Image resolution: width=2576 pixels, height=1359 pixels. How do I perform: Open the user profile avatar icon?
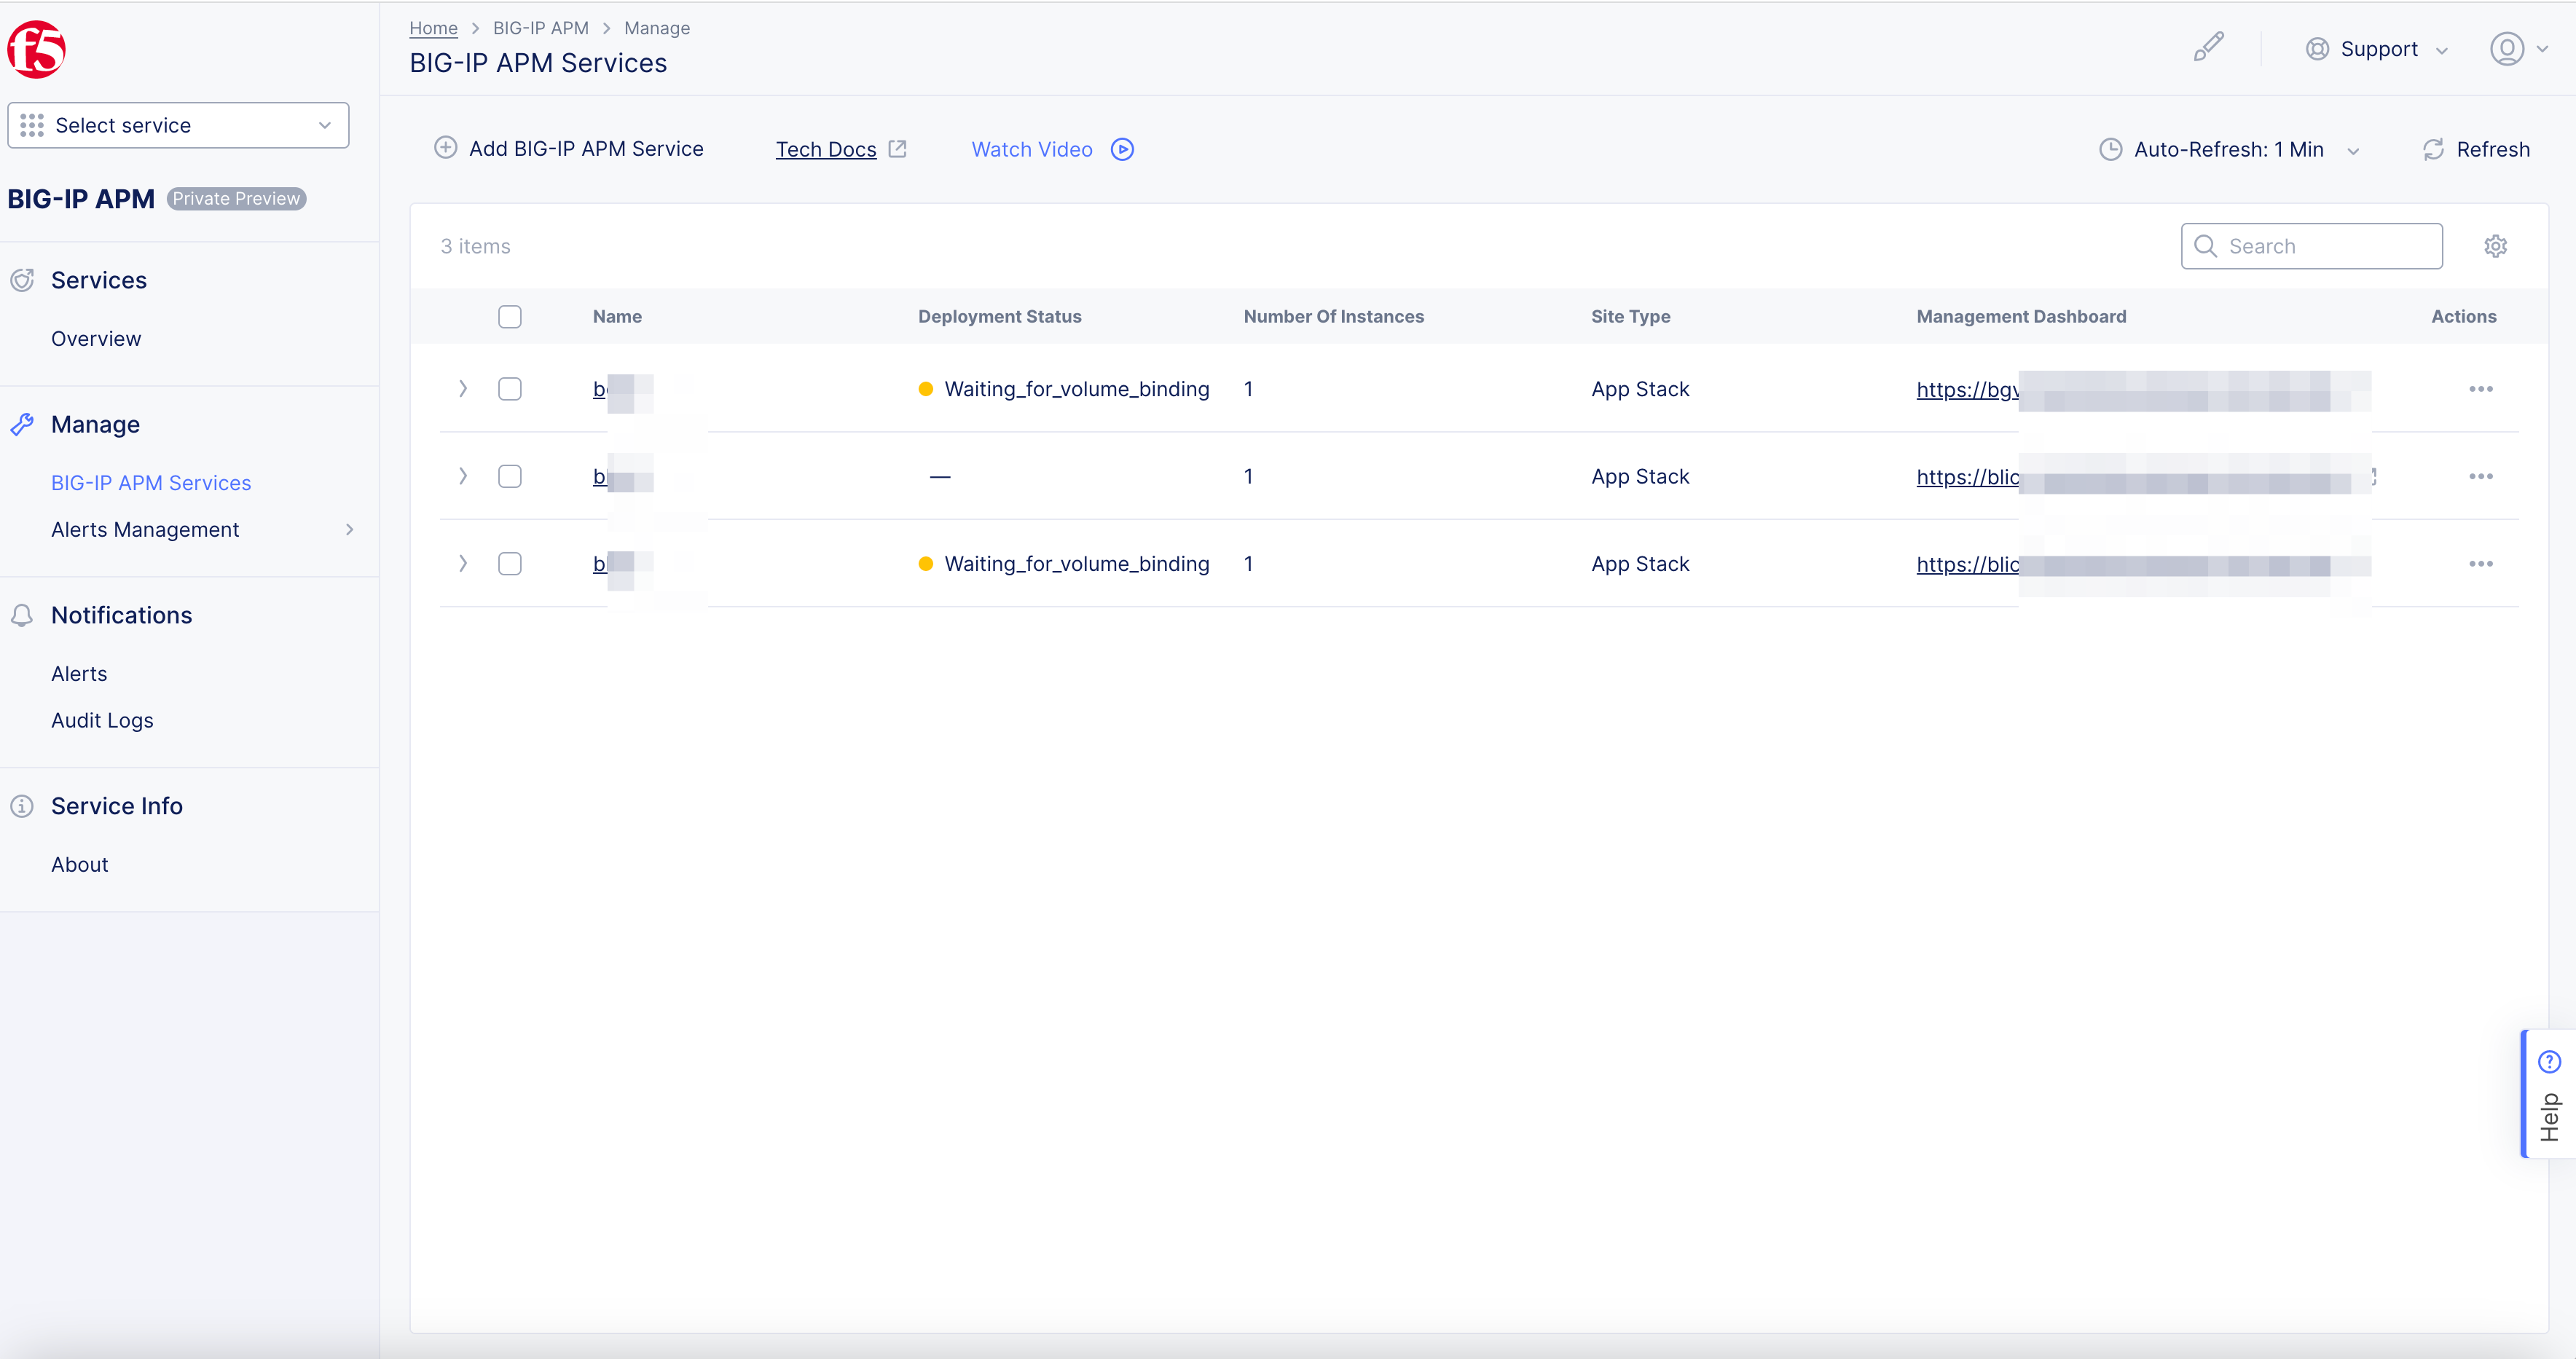click(x=2506, y=49)
